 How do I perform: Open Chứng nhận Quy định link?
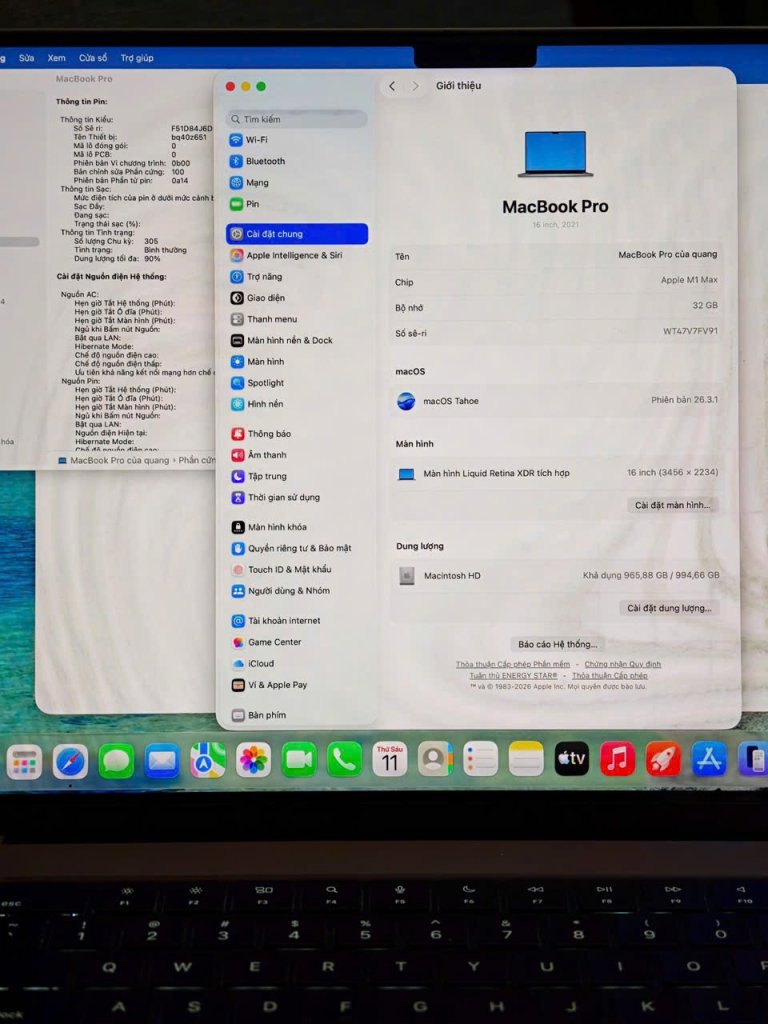[622, 664]
